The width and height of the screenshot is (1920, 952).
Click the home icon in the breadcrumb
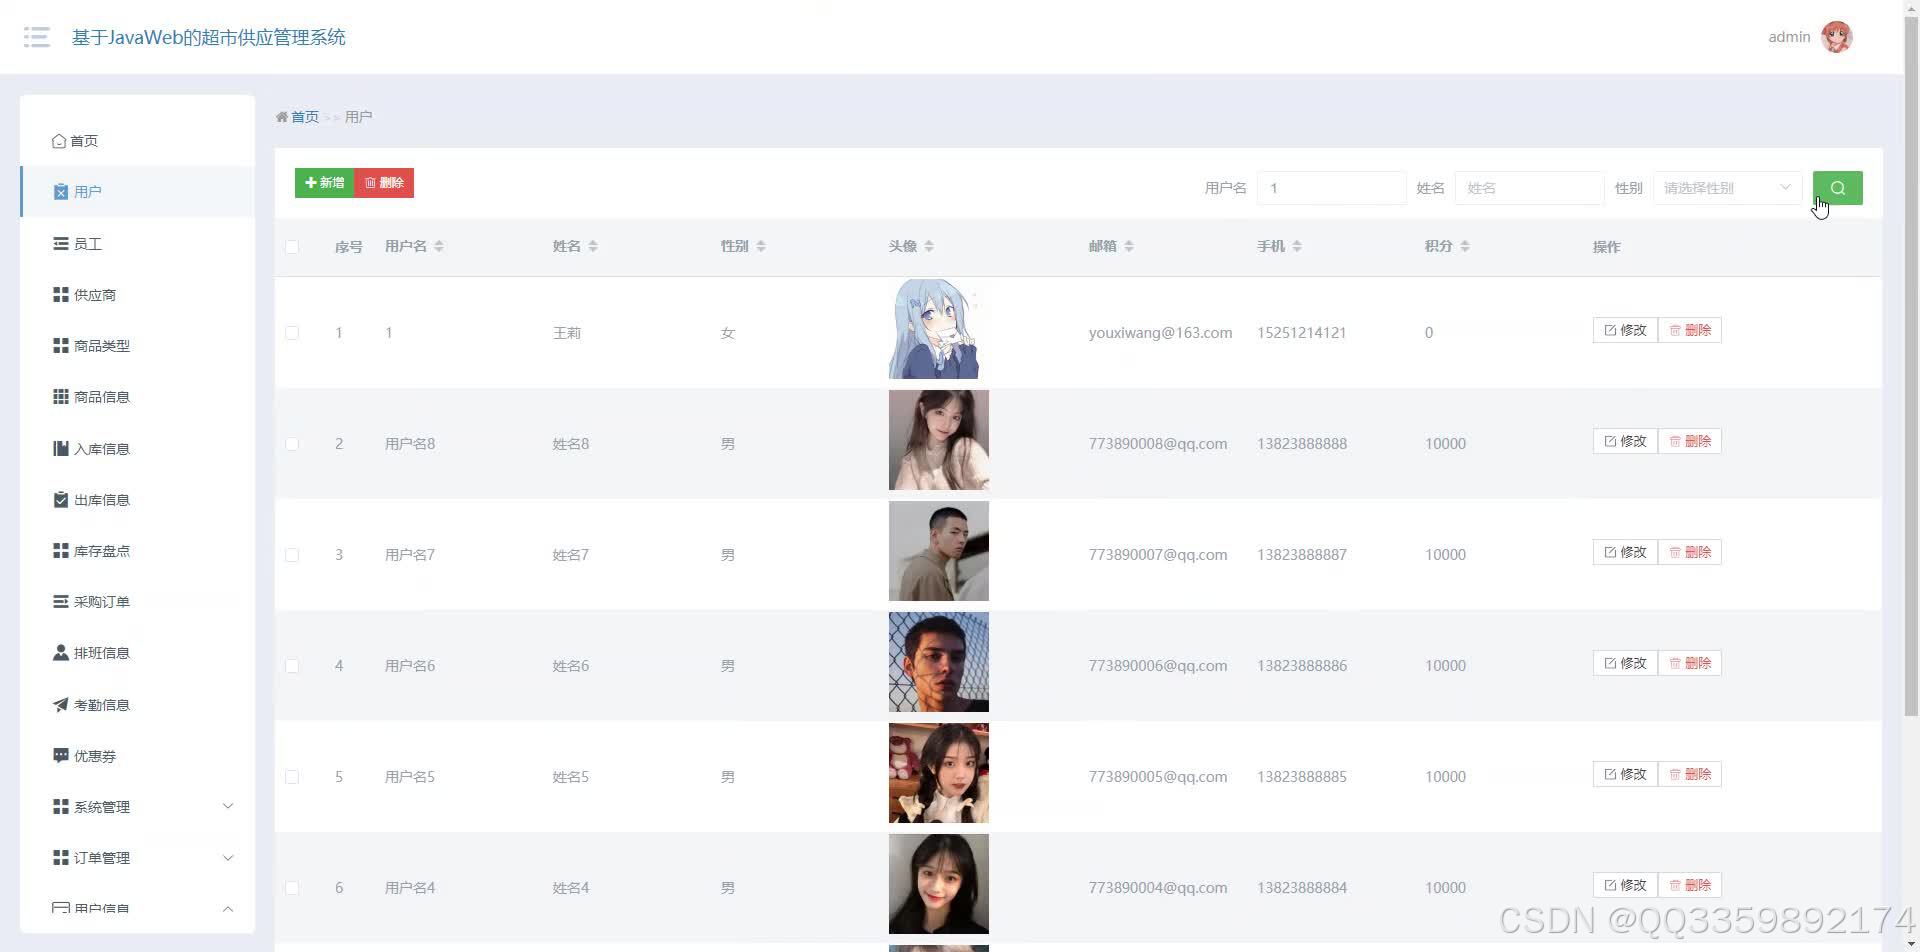[282, 117]
